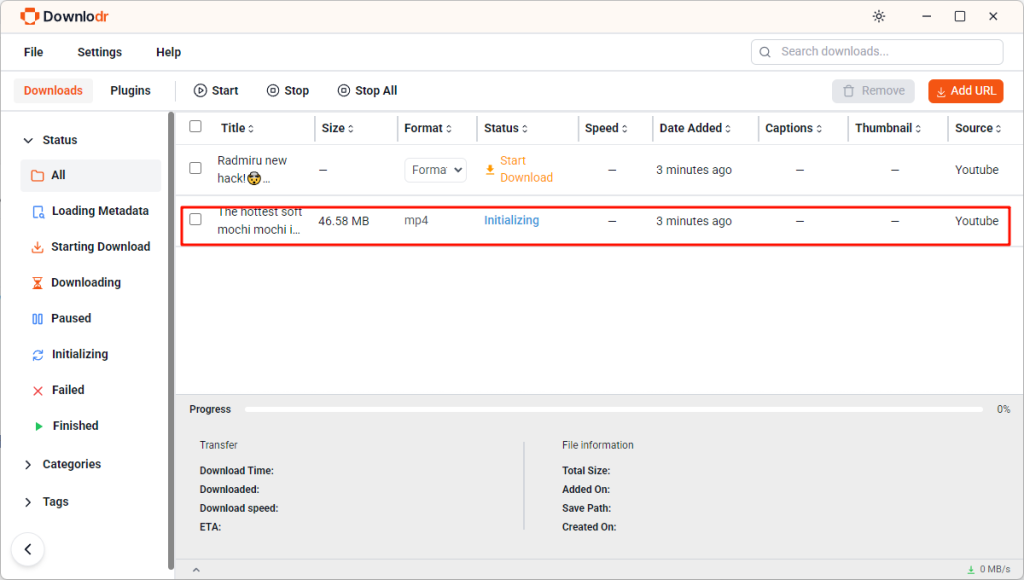Expand the Tags section in sidebar
Viewport: 1024px width, 580px height.
tap(55, 502)
